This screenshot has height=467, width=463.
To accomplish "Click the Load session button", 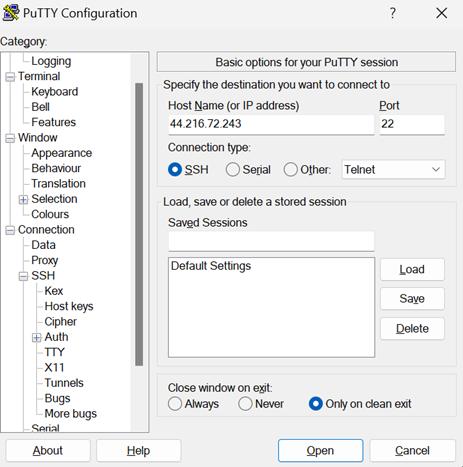I will pyautogui.click(x=412, y=269).
